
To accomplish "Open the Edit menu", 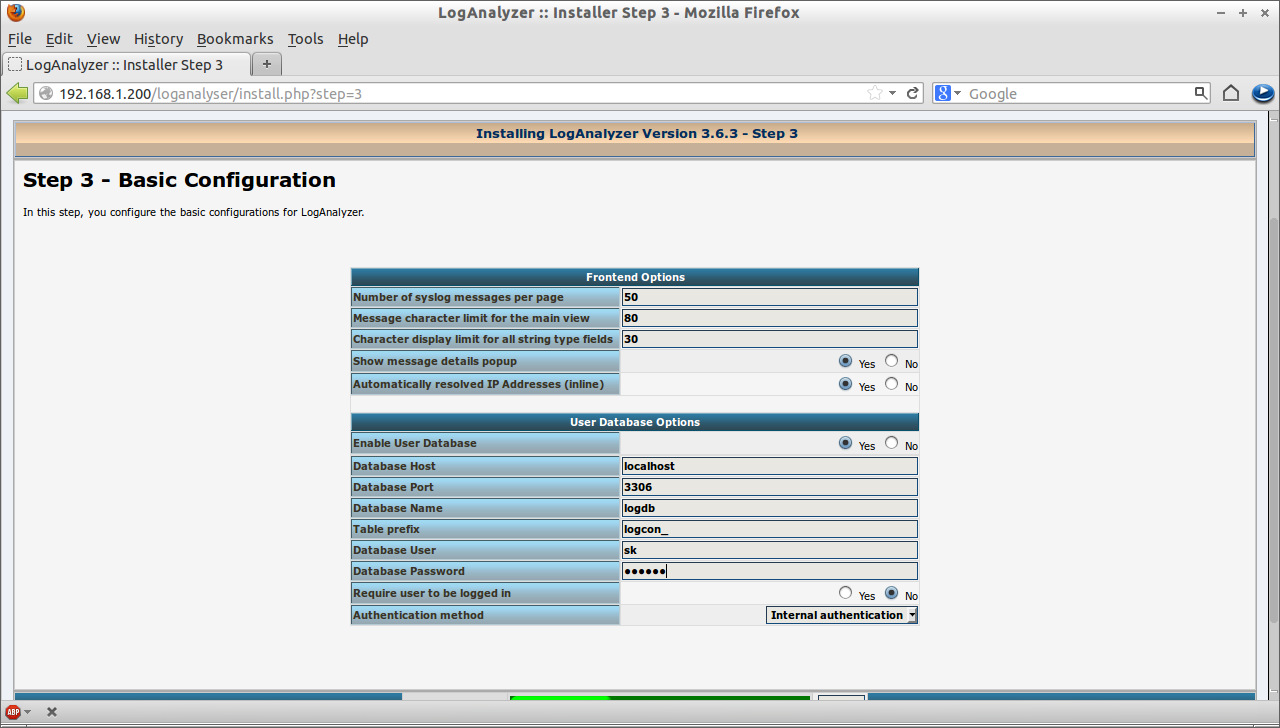I will pos(59,39).
